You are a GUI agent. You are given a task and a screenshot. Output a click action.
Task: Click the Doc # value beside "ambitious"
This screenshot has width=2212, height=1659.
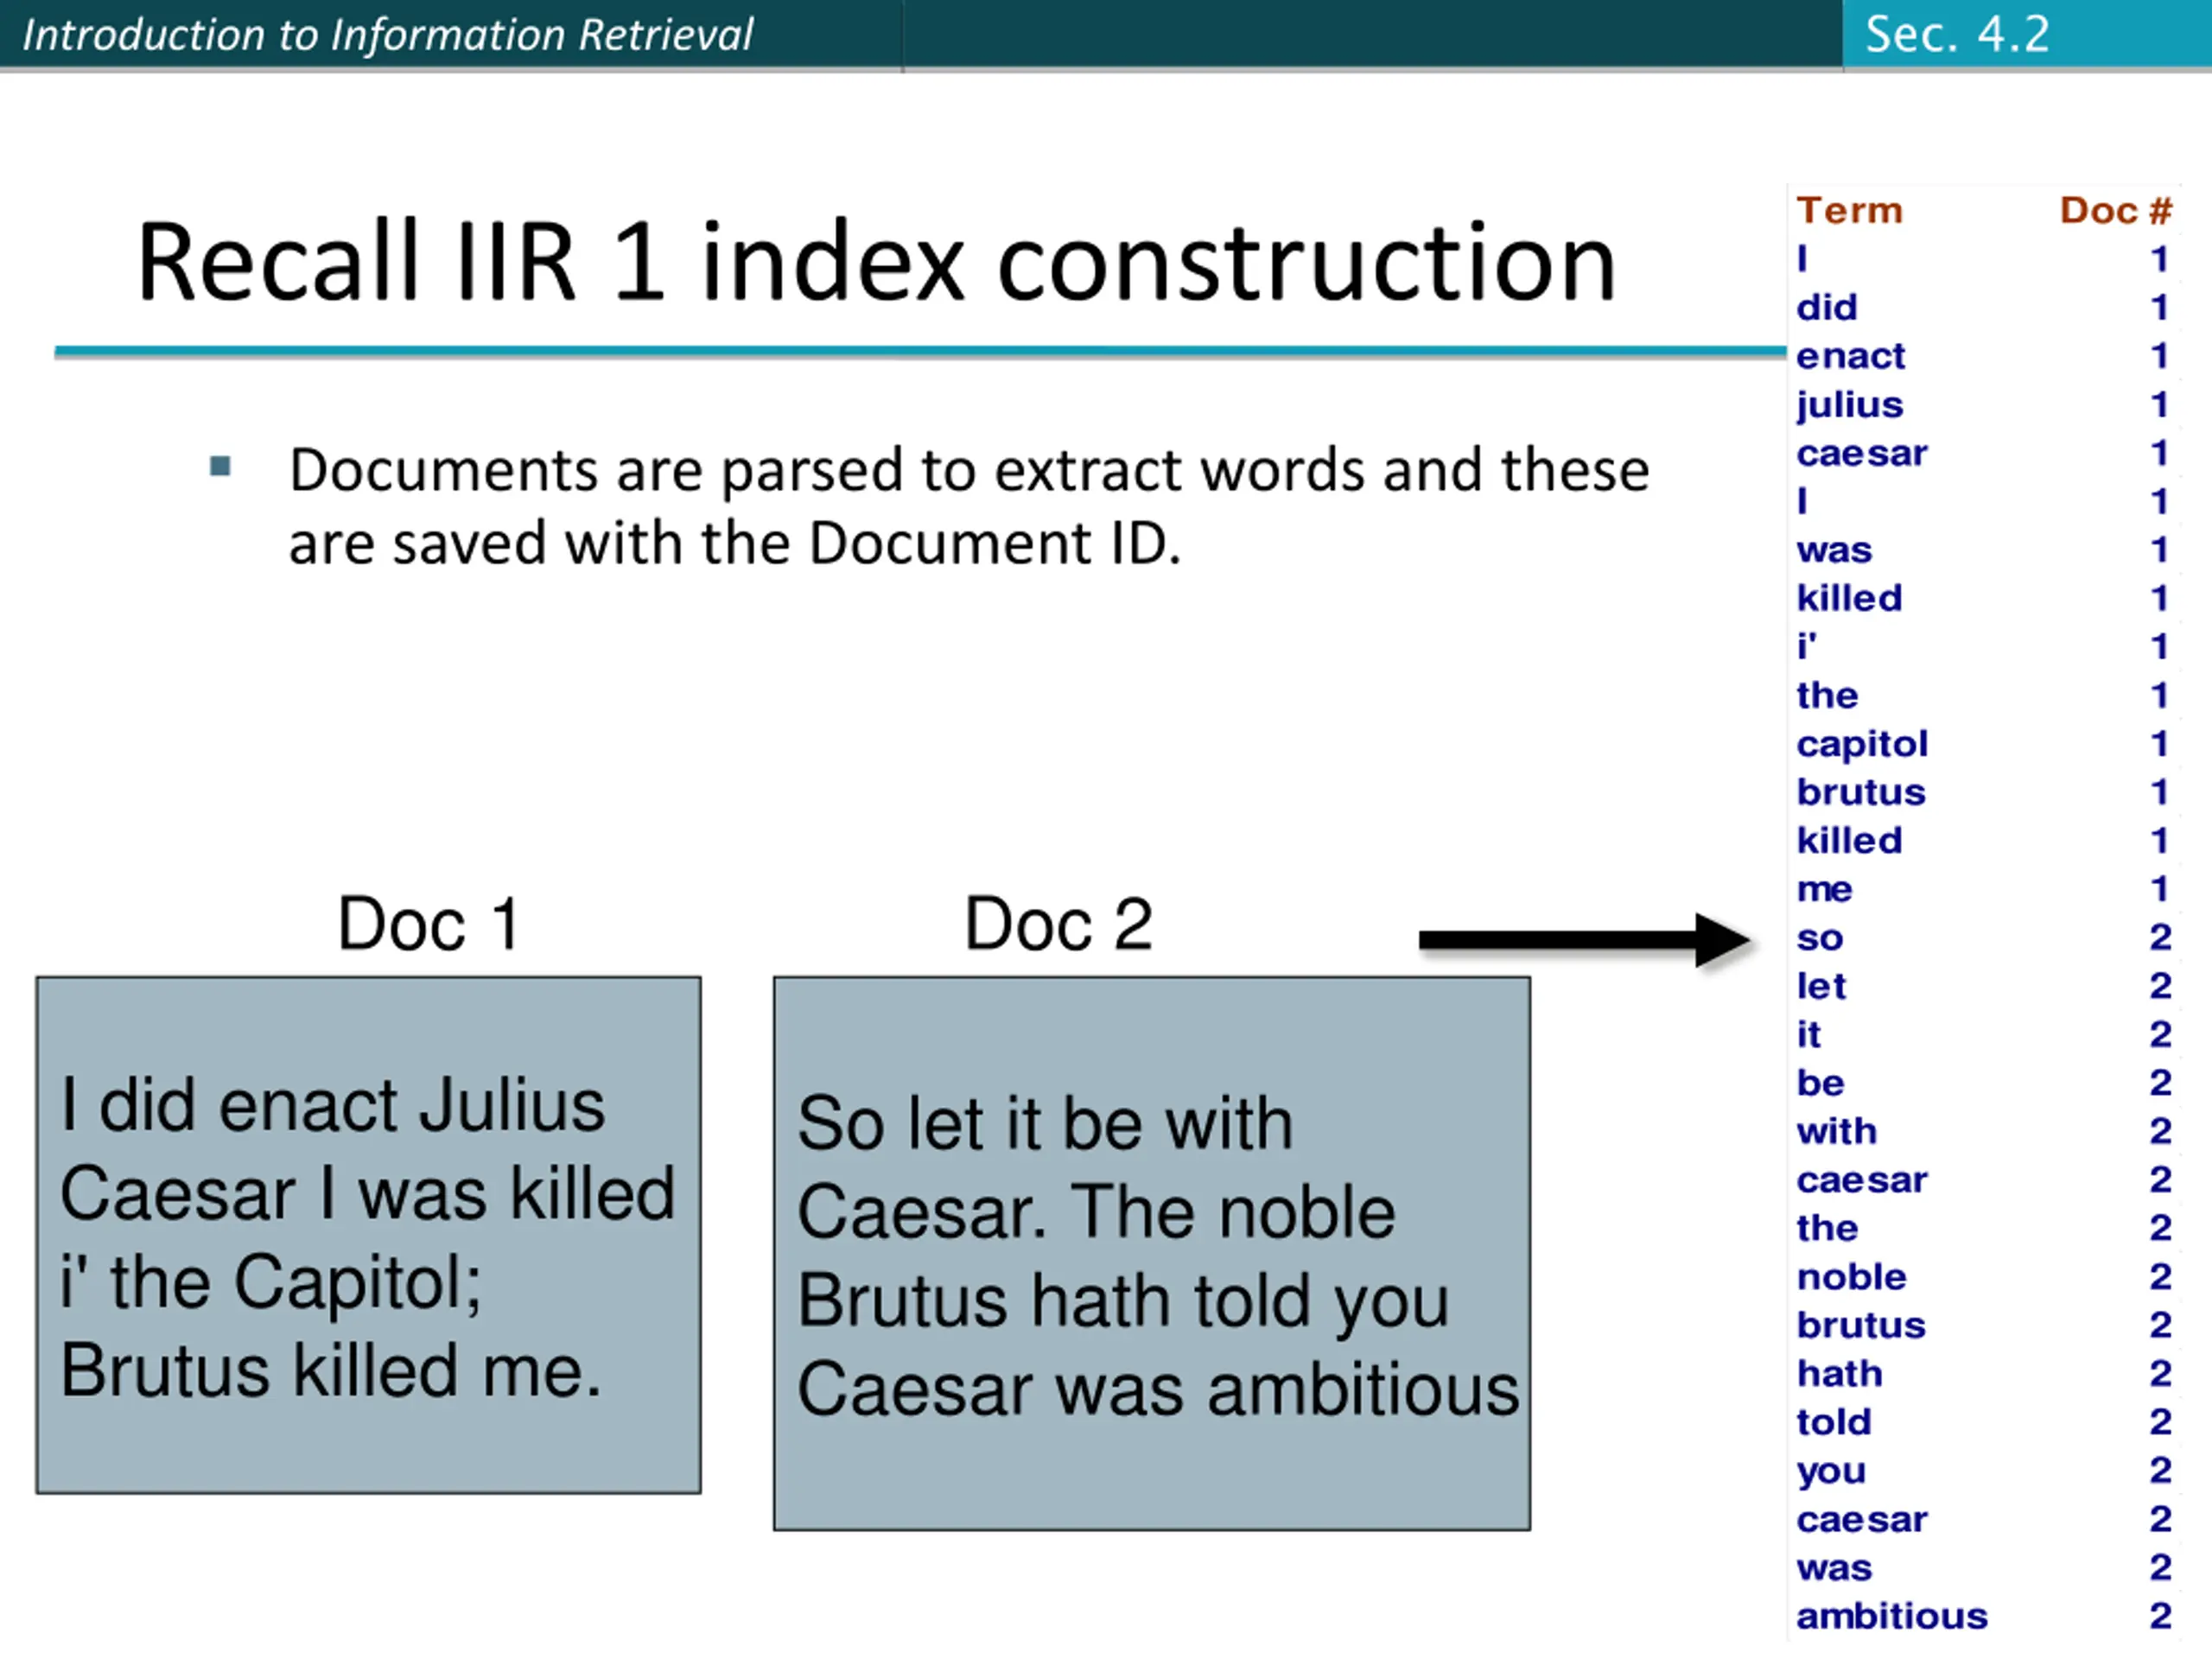[2160, 1616]
